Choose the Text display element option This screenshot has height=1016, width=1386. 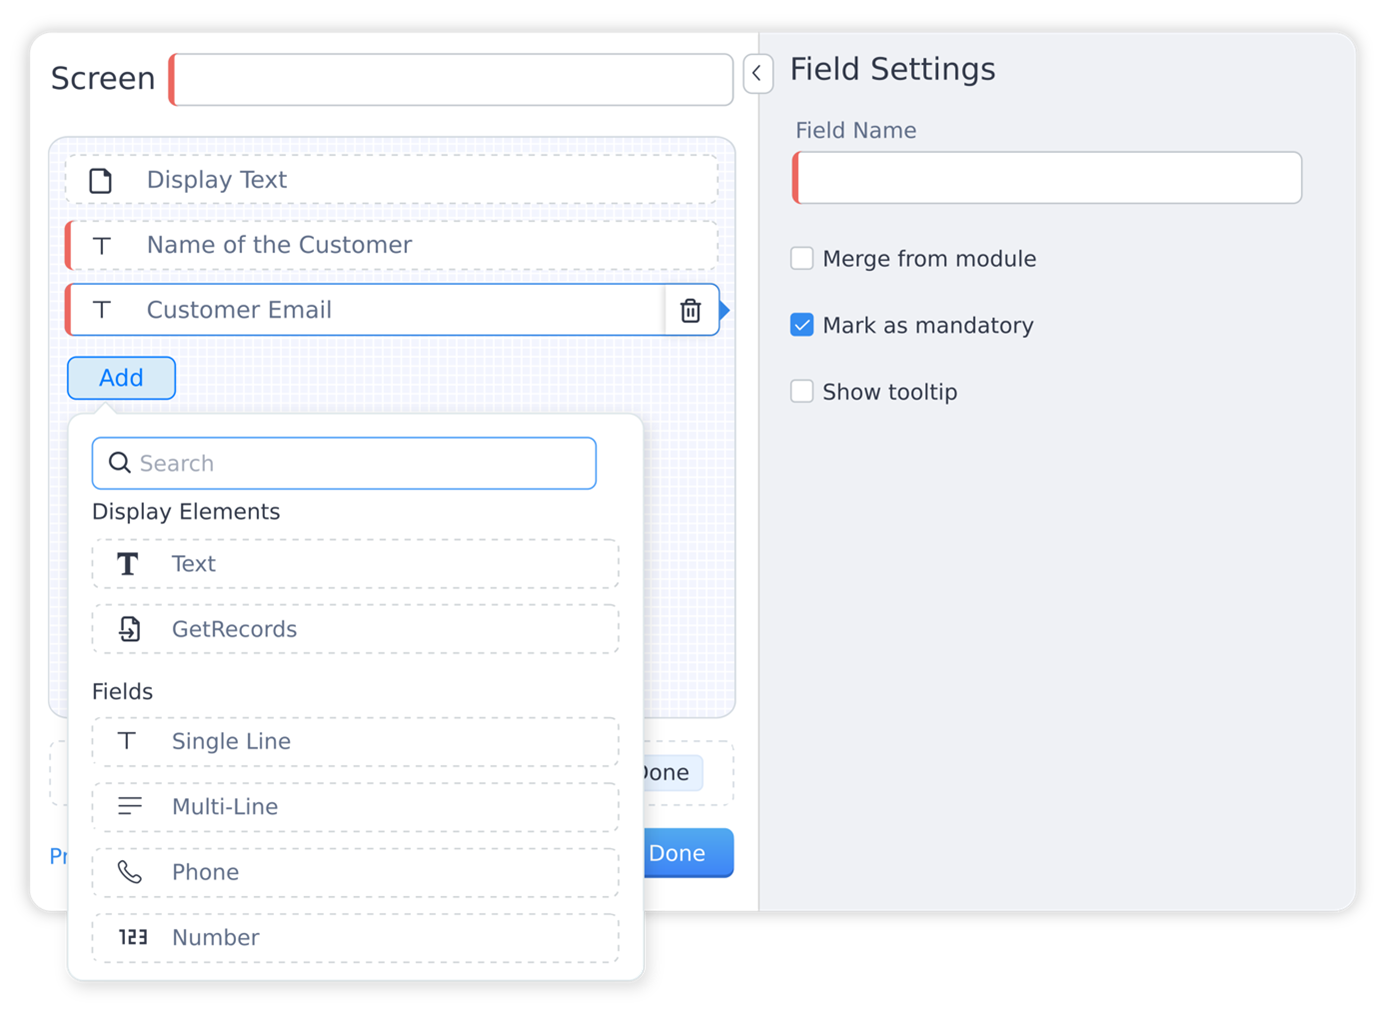coord(355,564)
